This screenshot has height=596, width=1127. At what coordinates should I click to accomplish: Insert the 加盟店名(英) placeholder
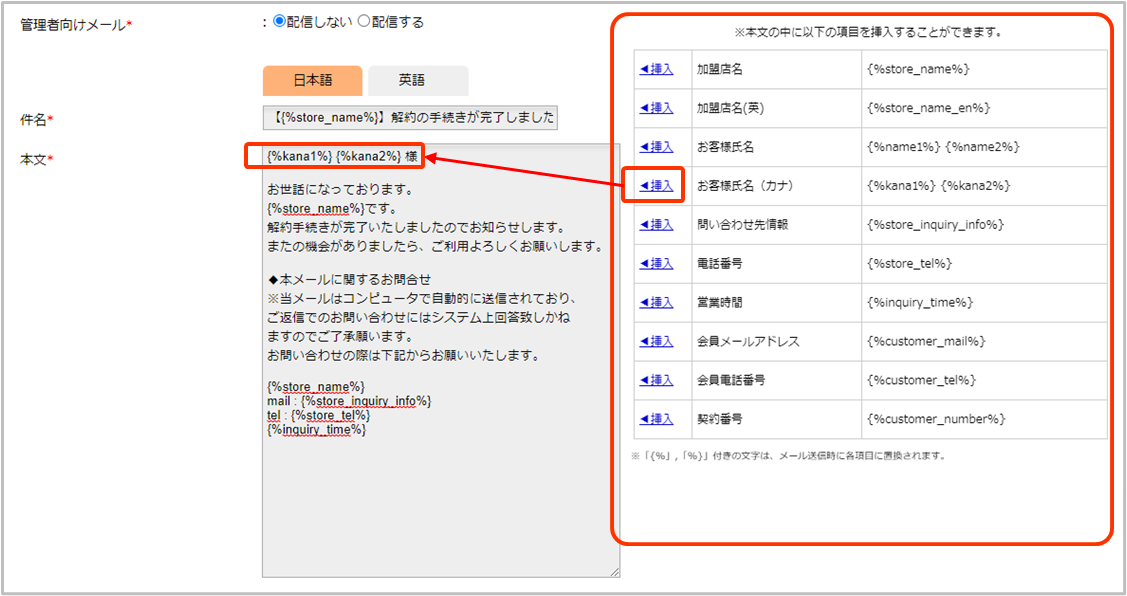[656, 108]
